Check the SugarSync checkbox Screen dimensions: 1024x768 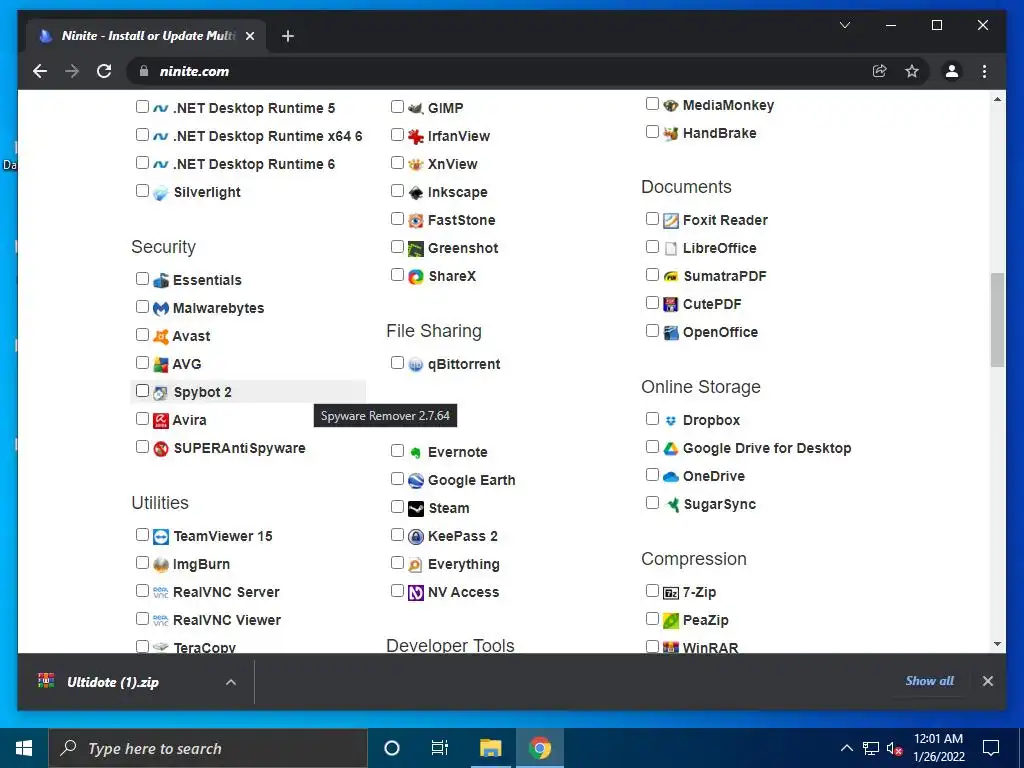[652, 502]
